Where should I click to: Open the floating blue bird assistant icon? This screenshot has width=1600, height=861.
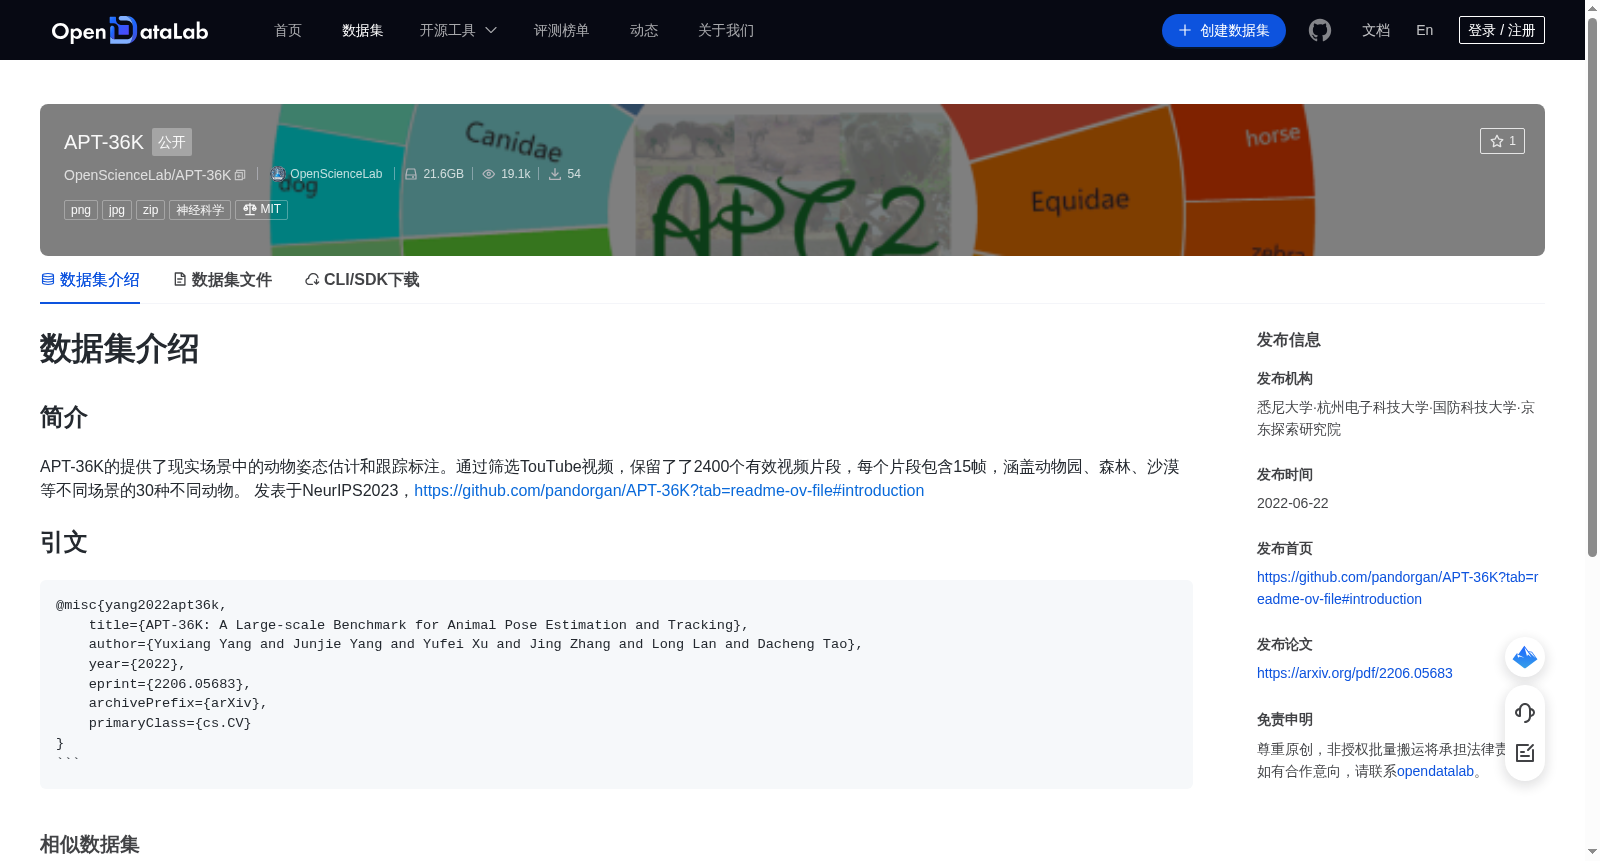click(x=1525, y=657)
